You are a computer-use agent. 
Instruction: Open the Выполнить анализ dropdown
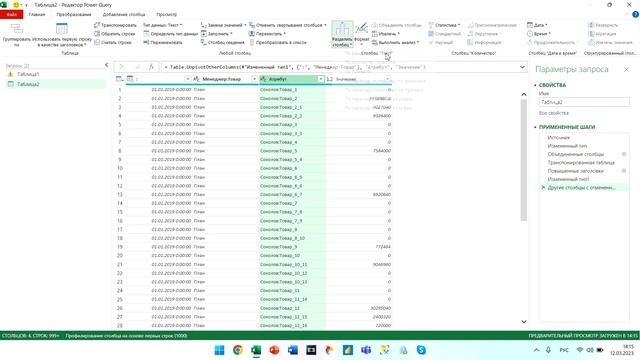coord(396,42)
